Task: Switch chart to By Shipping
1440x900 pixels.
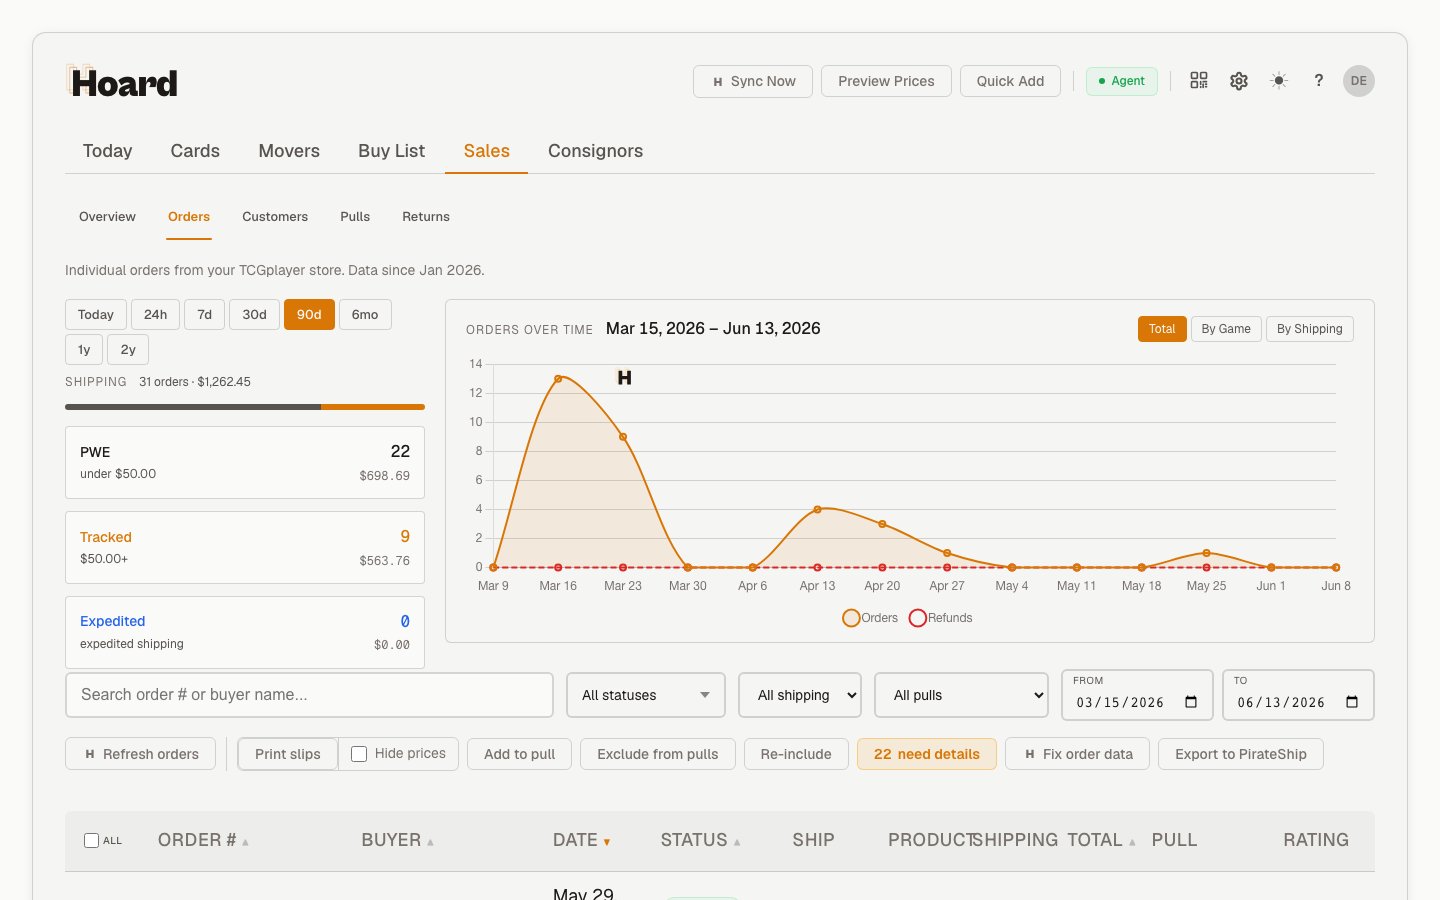Action: click(1310, 329)
